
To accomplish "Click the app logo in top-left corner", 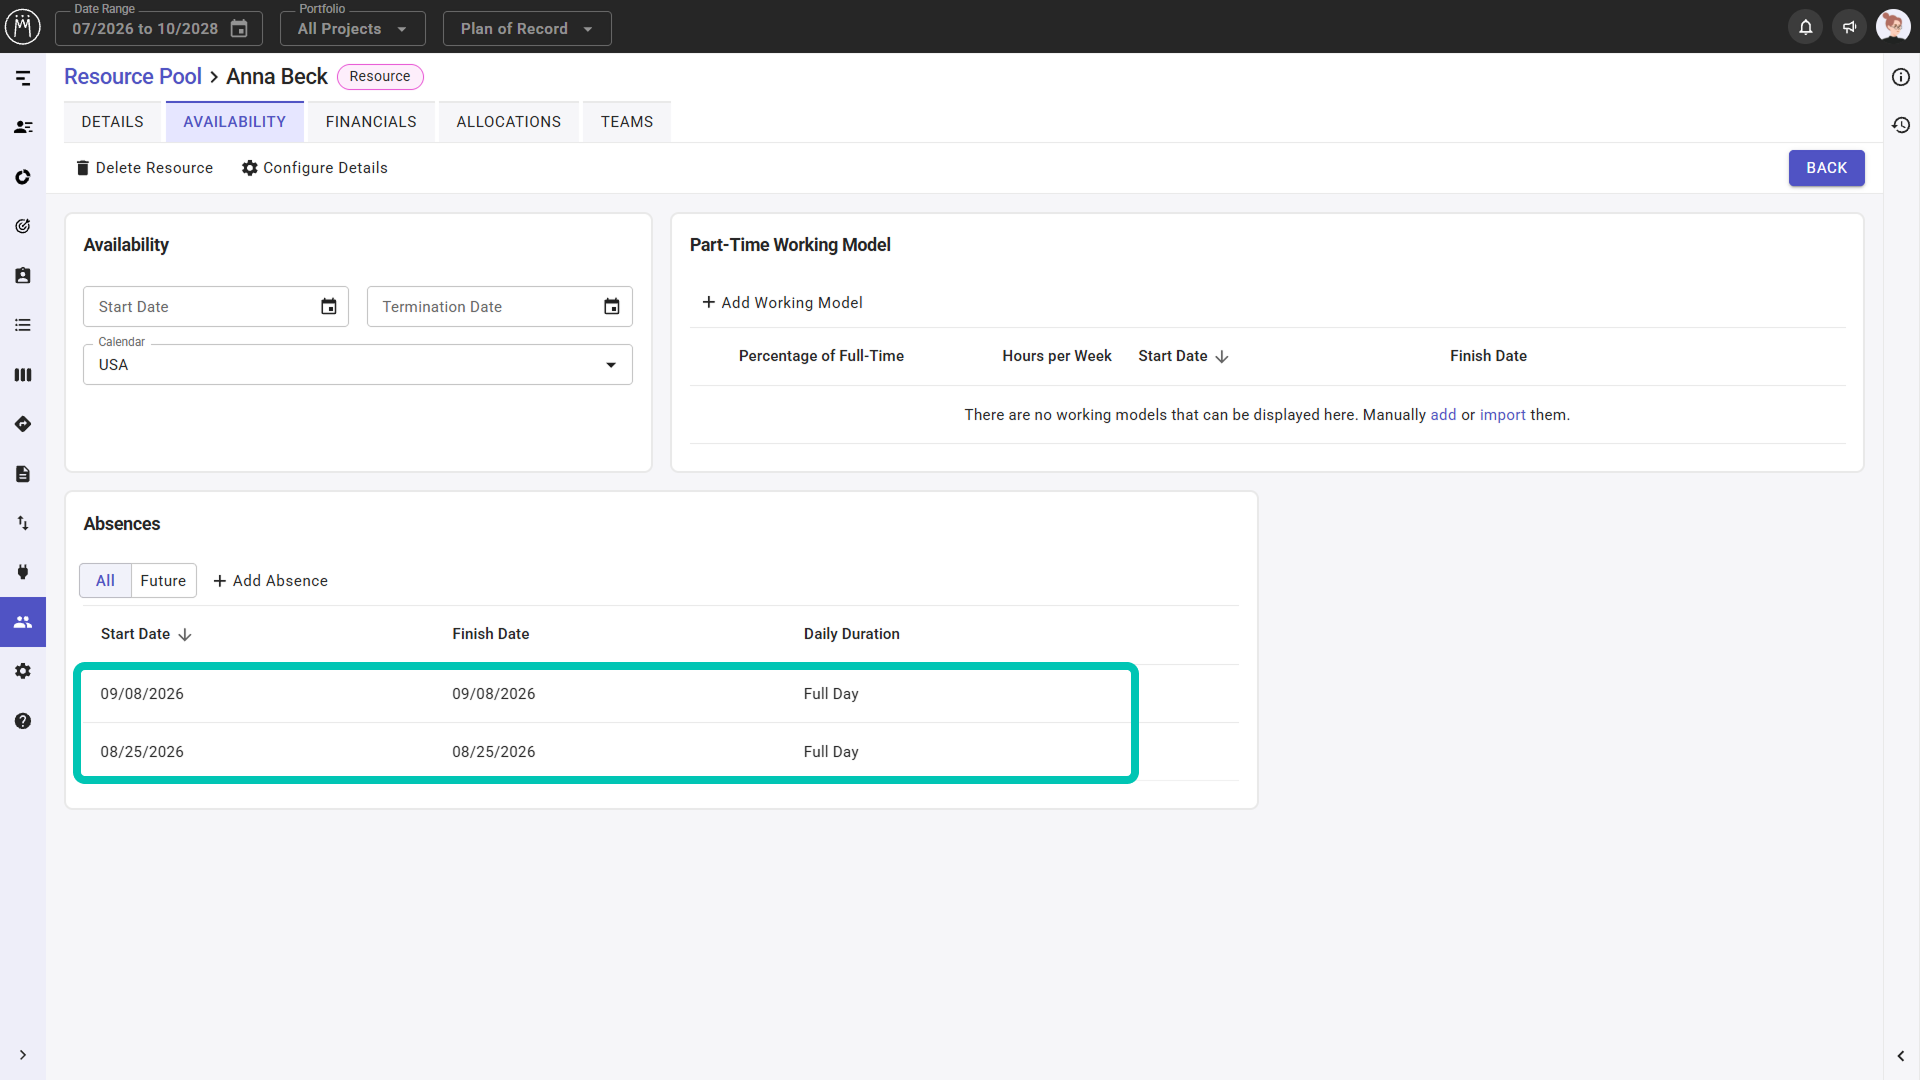I will click(23, 26).
